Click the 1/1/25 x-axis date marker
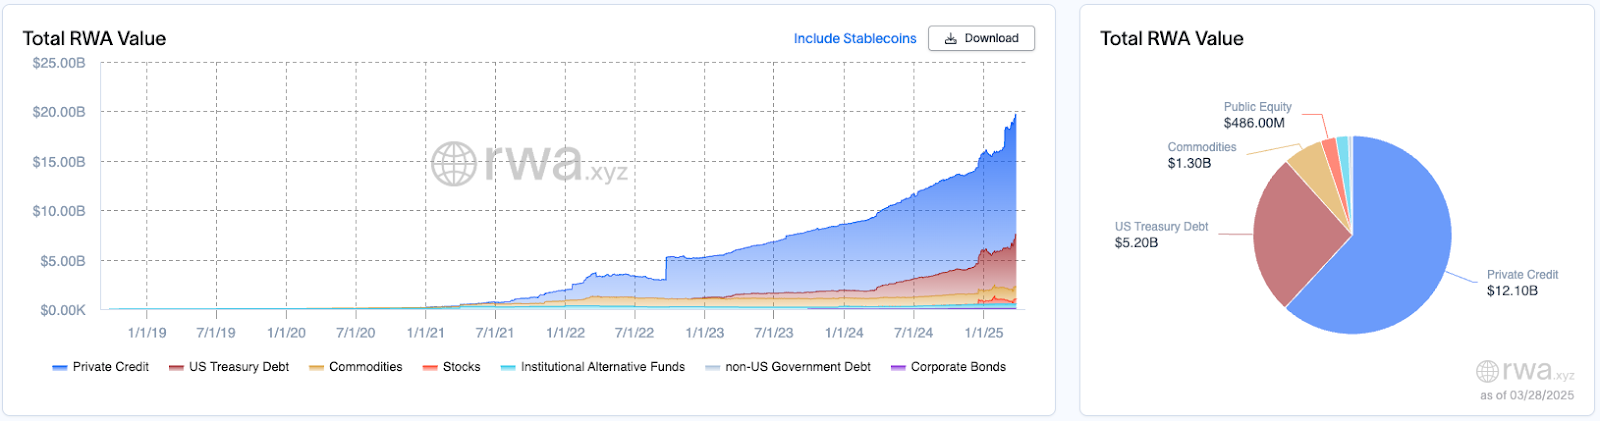The width and height of the screenshot is (1600, 421). 984,333
